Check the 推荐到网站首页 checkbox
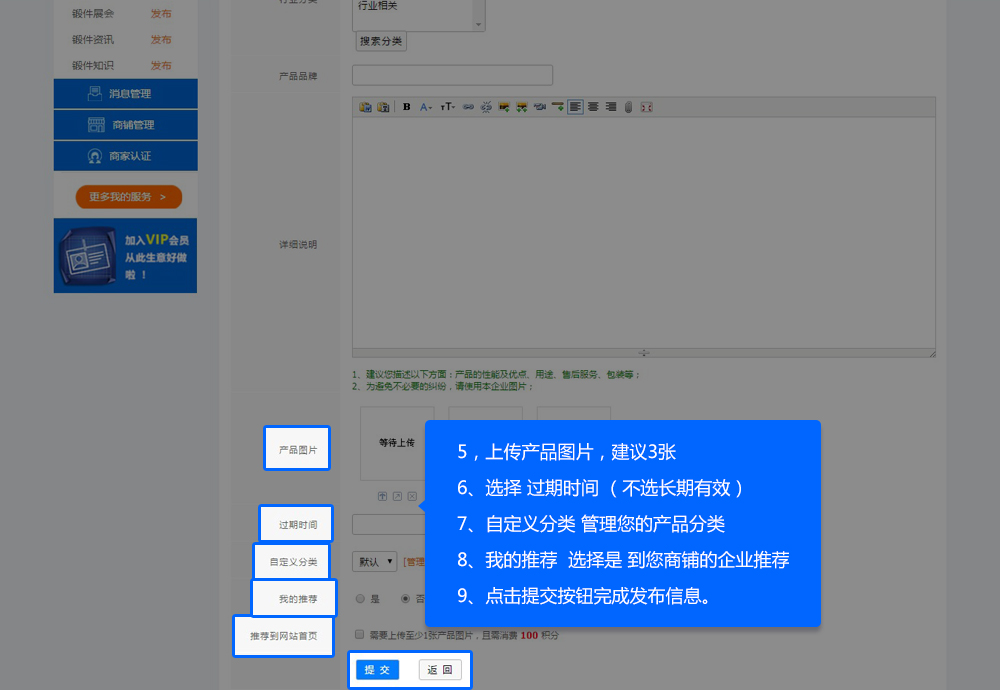 point(360,635)
